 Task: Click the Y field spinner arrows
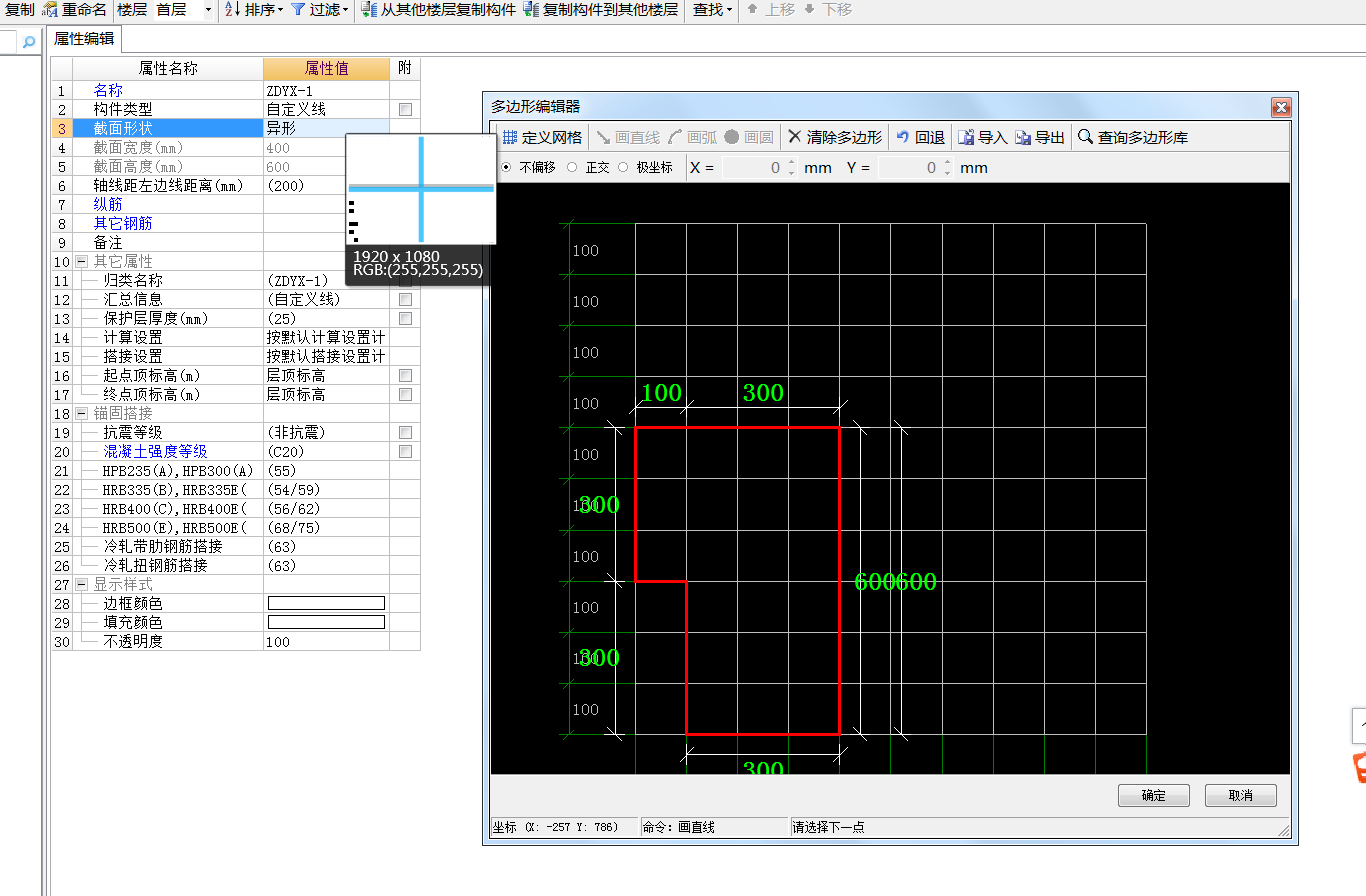click(947, 168)
